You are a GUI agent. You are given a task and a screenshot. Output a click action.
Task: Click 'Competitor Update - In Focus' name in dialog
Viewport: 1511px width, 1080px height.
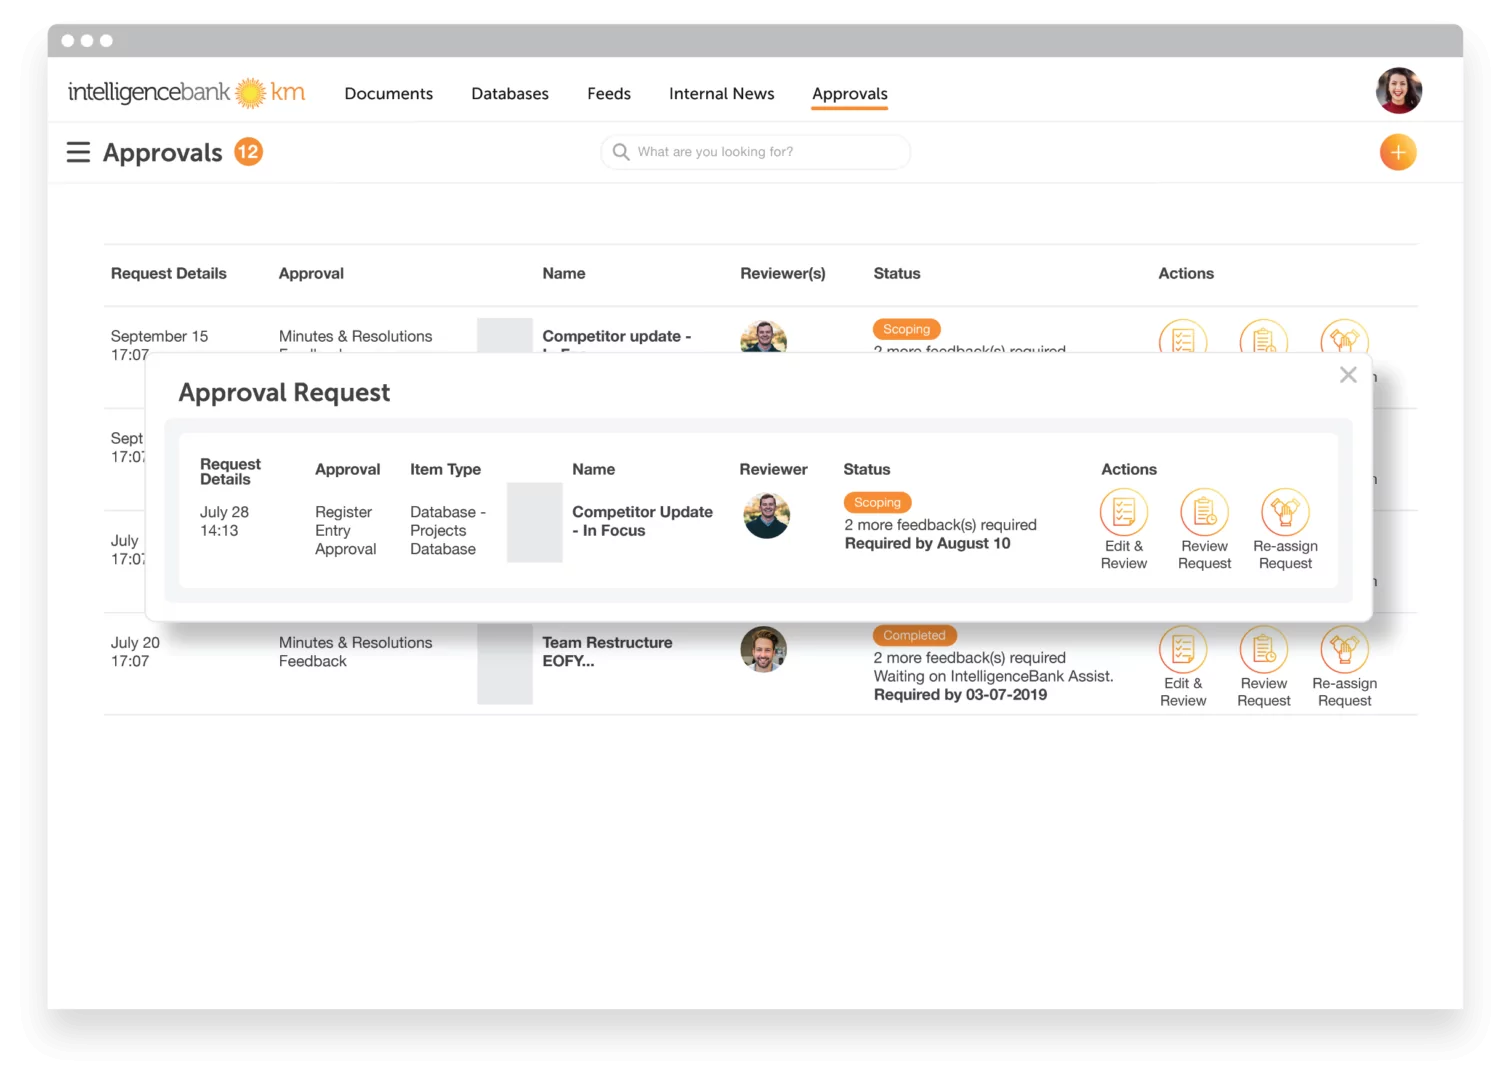pos(642,521)
